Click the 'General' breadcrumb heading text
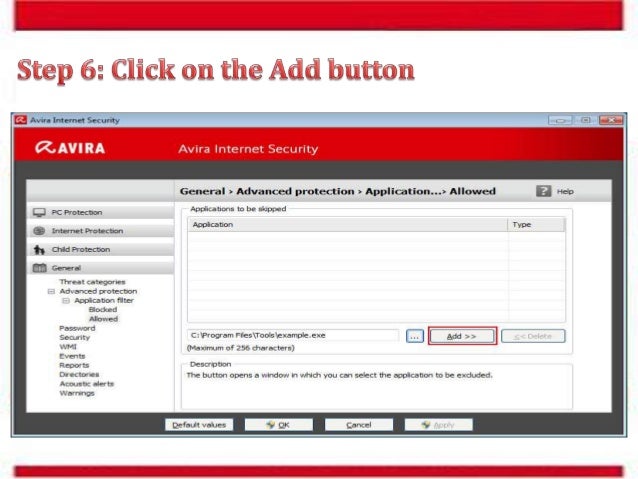Viewport: 638px width, 479px height. point(202,191)
